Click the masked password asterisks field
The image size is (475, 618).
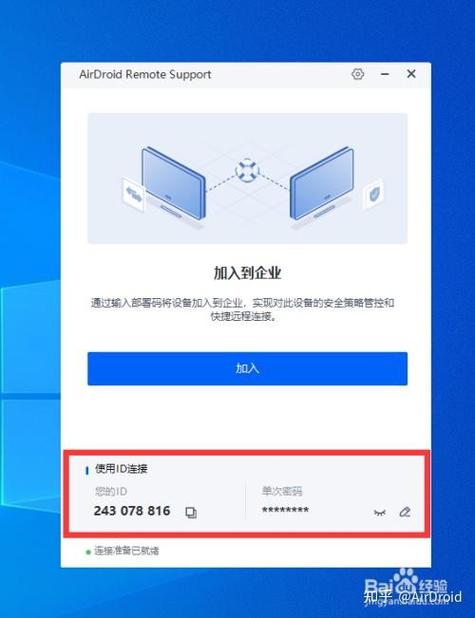285,510
